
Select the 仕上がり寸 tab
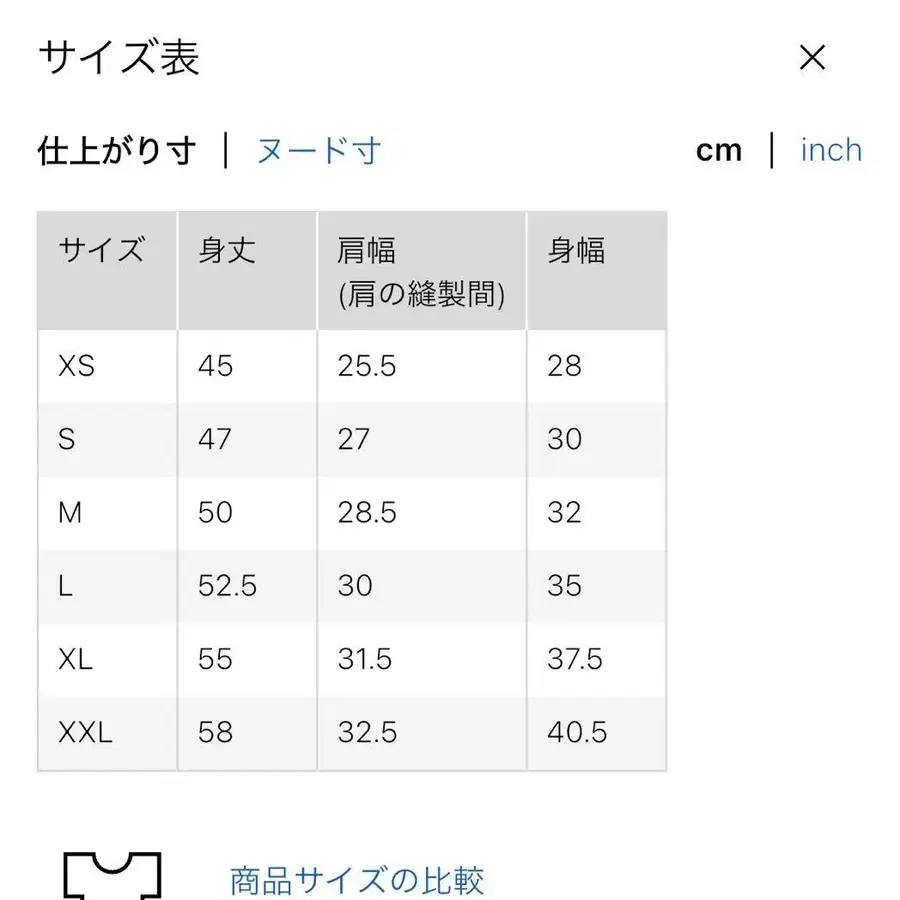click(x=114, y=149)
